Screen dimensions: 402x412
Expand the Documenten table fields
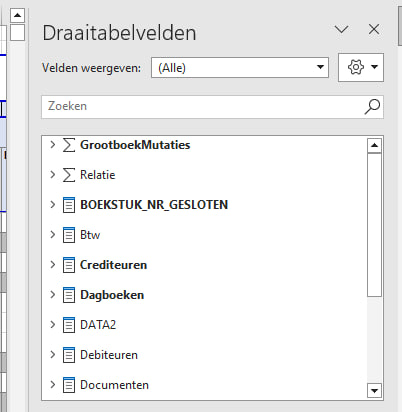click(x=52, y=385)
